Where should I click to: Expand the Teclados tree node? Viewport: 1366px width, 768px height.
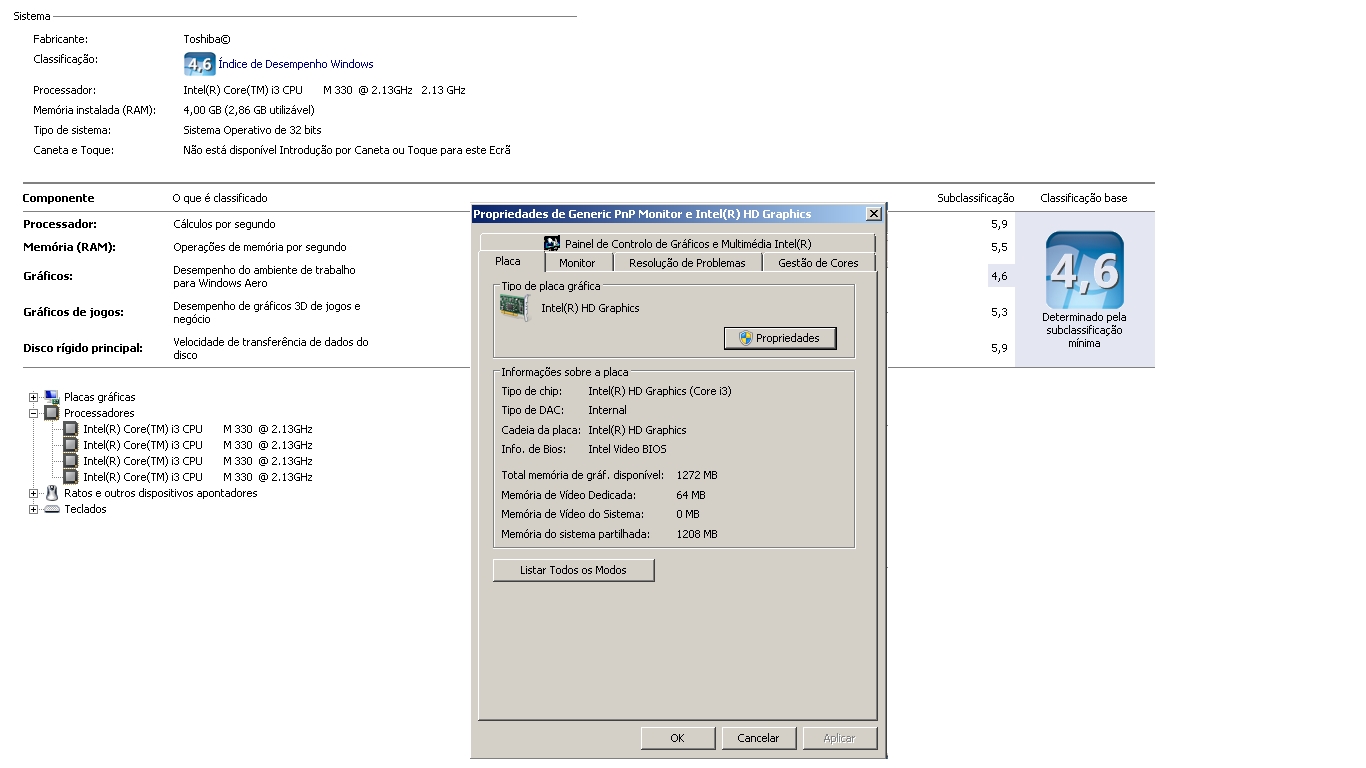point(34,509)
